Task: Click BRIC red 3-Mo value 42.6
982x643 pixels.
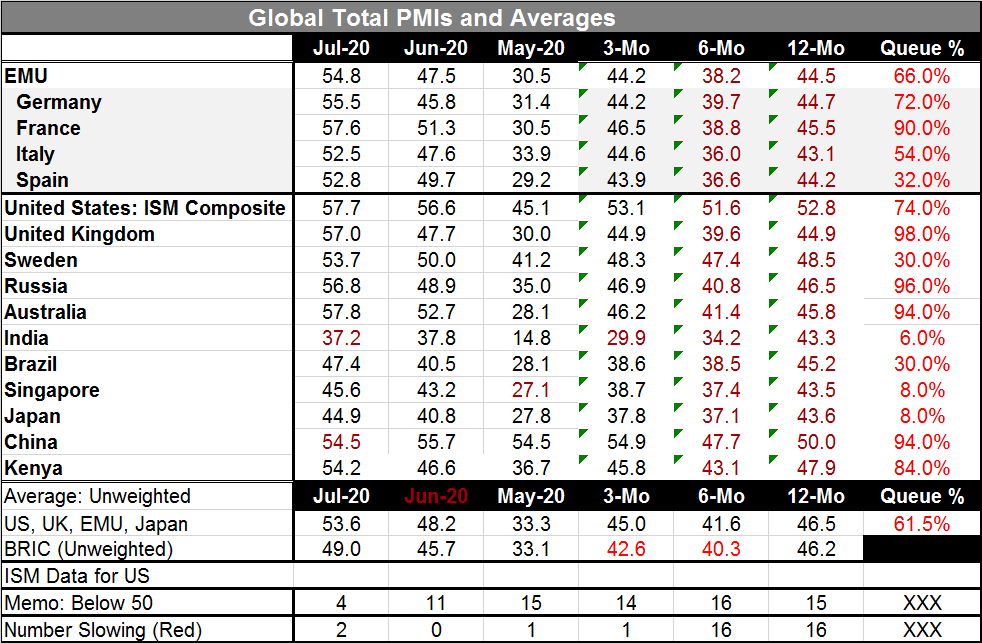Action: 626,548
